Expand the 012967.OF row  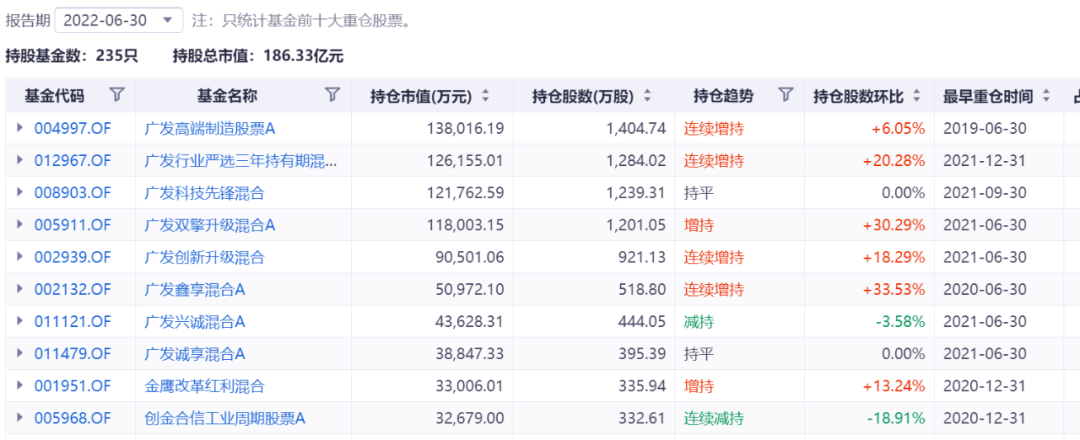tap(20, 160)
